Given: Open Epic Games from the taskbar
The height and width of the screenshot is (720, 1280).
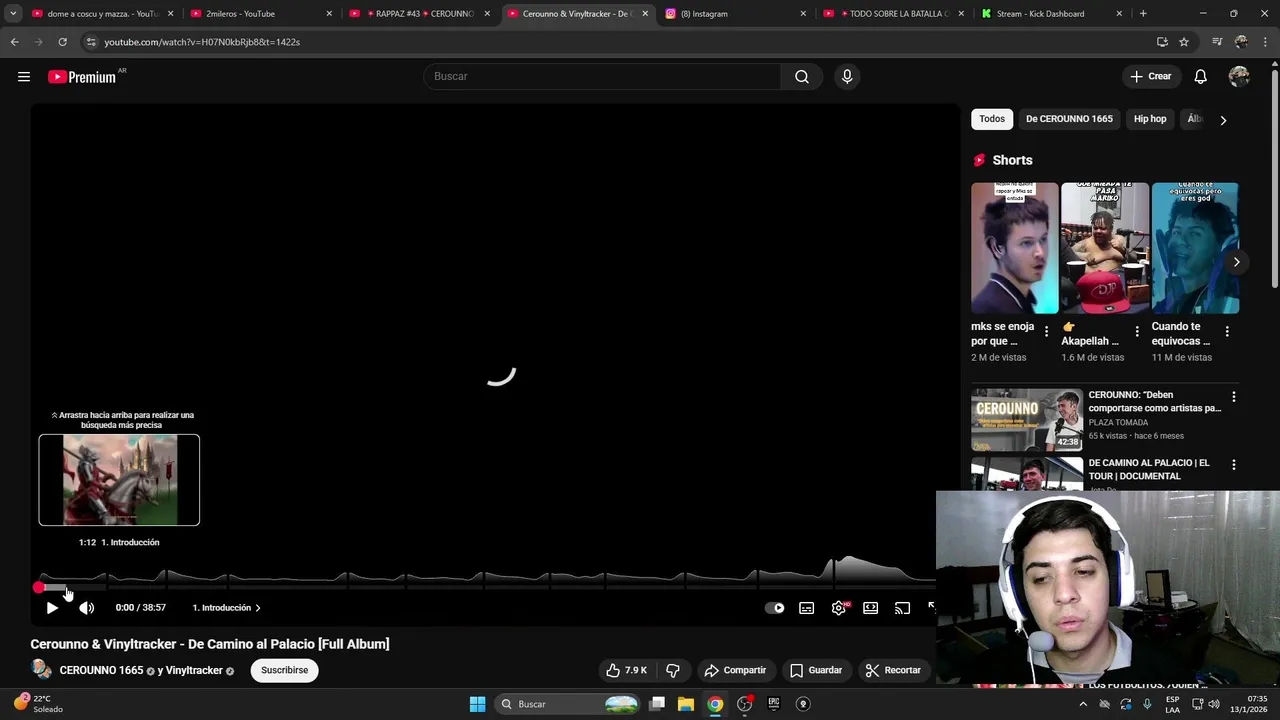Looking at the screenshot, I should click(773, 704).
